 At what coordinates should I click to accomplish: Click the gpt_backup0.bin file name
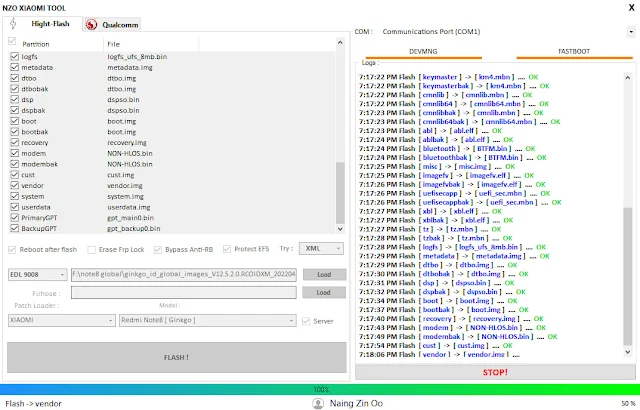pos(134,228)
